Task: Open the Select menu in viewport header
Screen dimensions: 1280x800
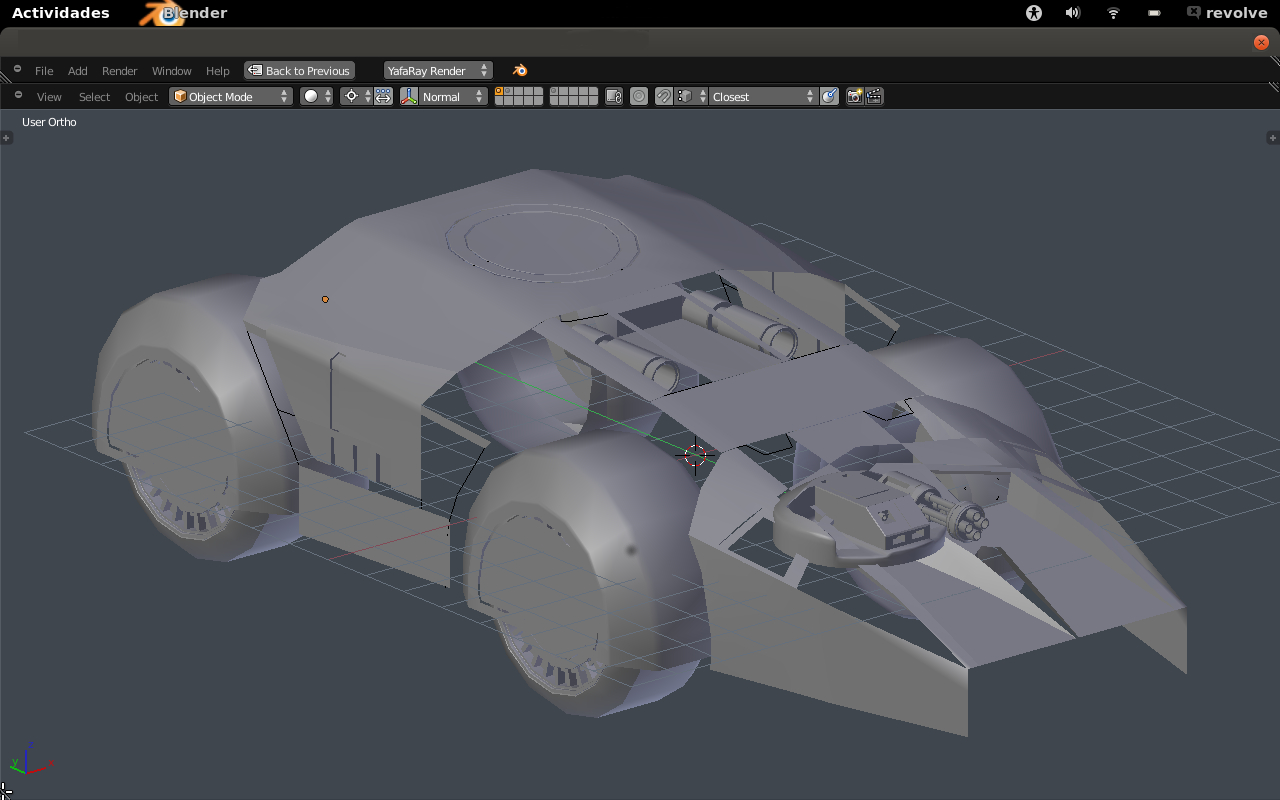Action: (x=94, y=96)
